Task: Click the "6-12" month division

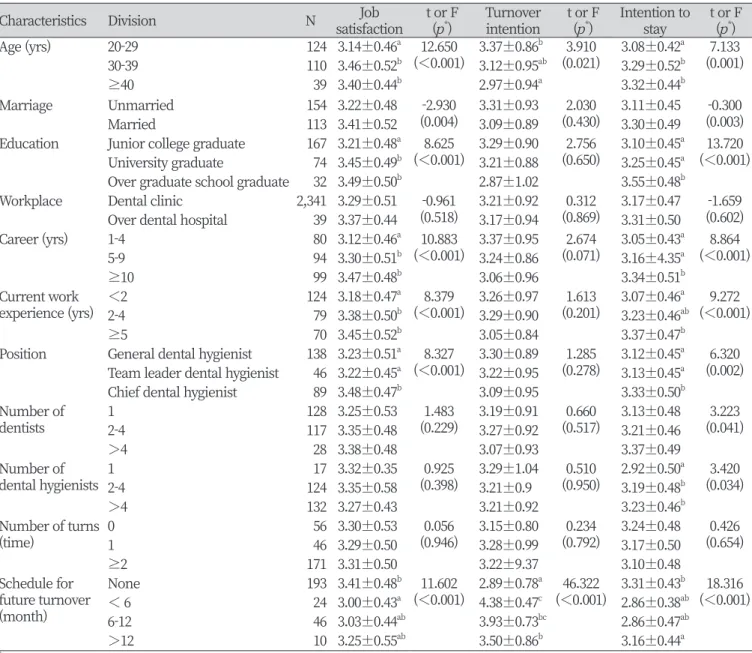Action: 119,622
